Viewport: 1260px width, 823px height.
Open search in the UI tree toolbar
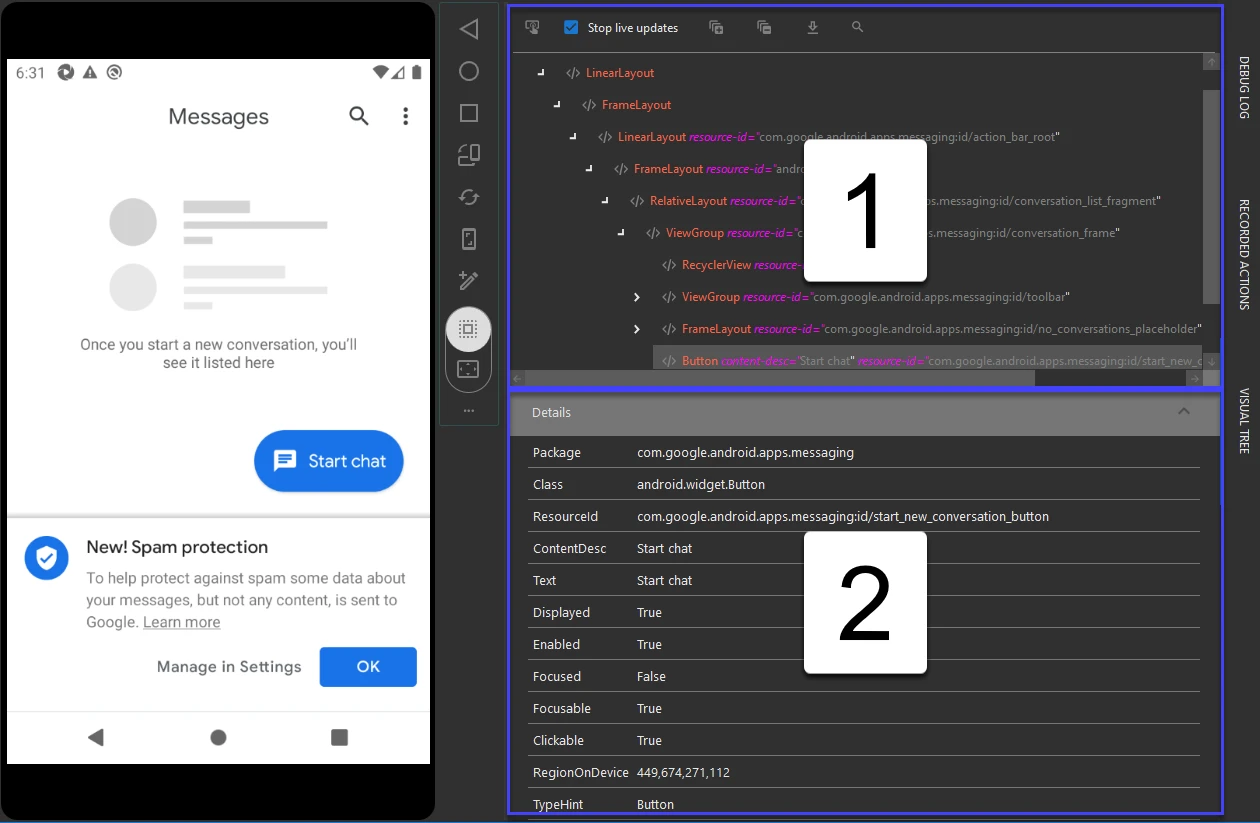coord(857,28)
